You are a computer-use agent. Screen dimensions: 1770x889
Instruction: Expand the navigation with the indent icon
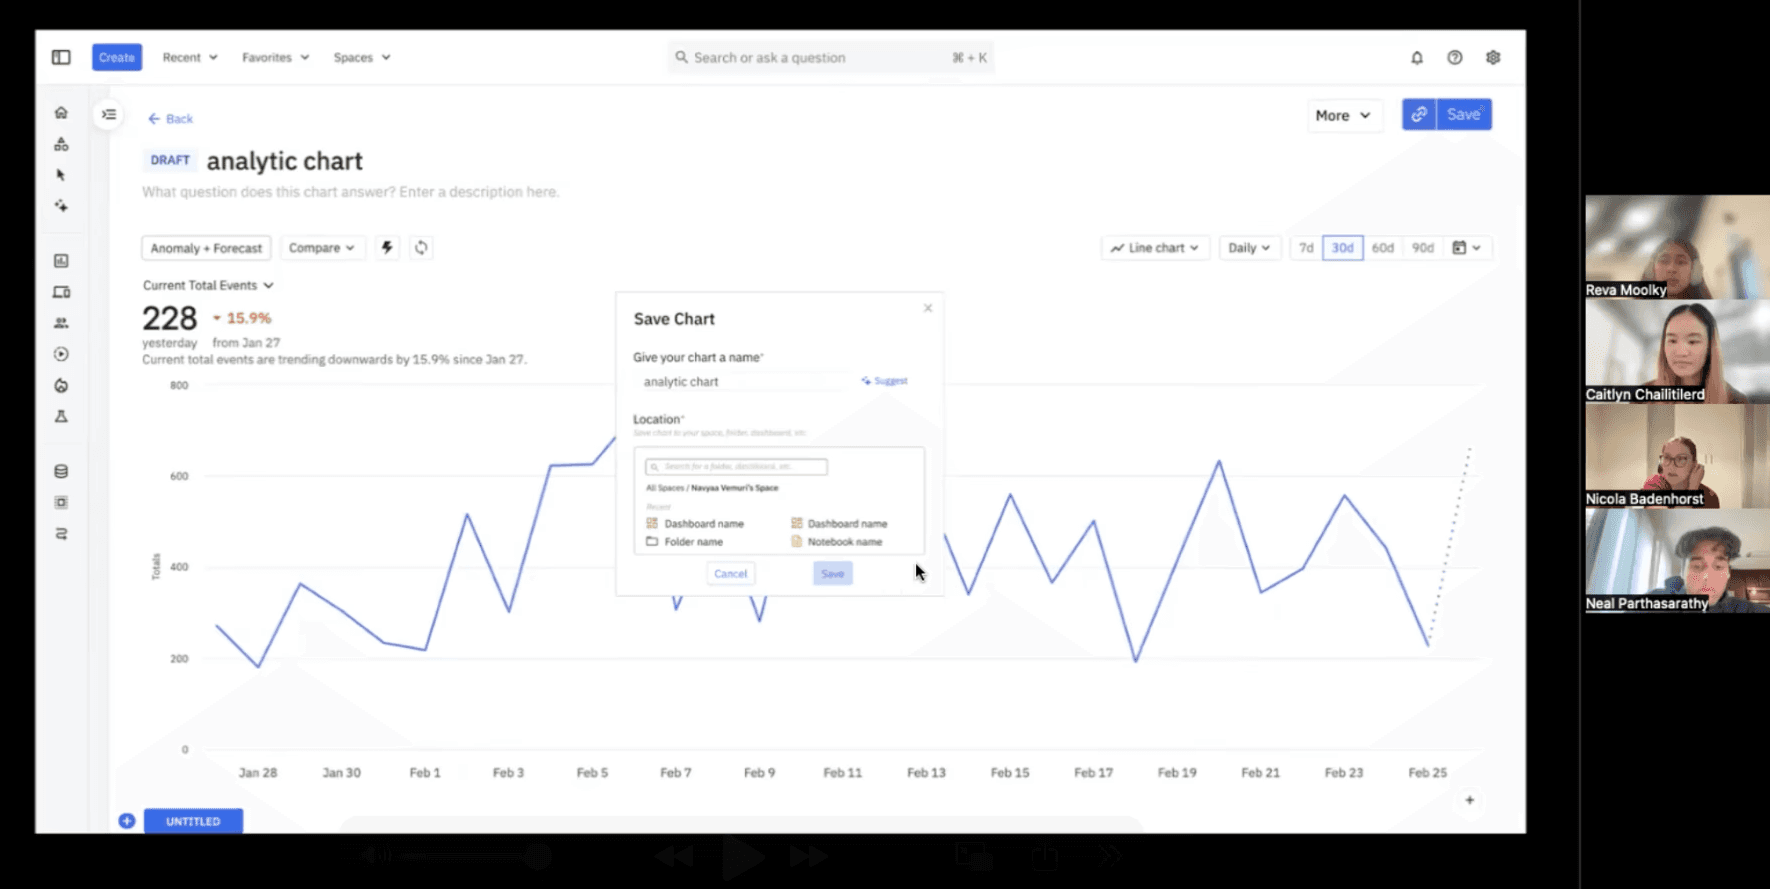click(x=109, y=114)
